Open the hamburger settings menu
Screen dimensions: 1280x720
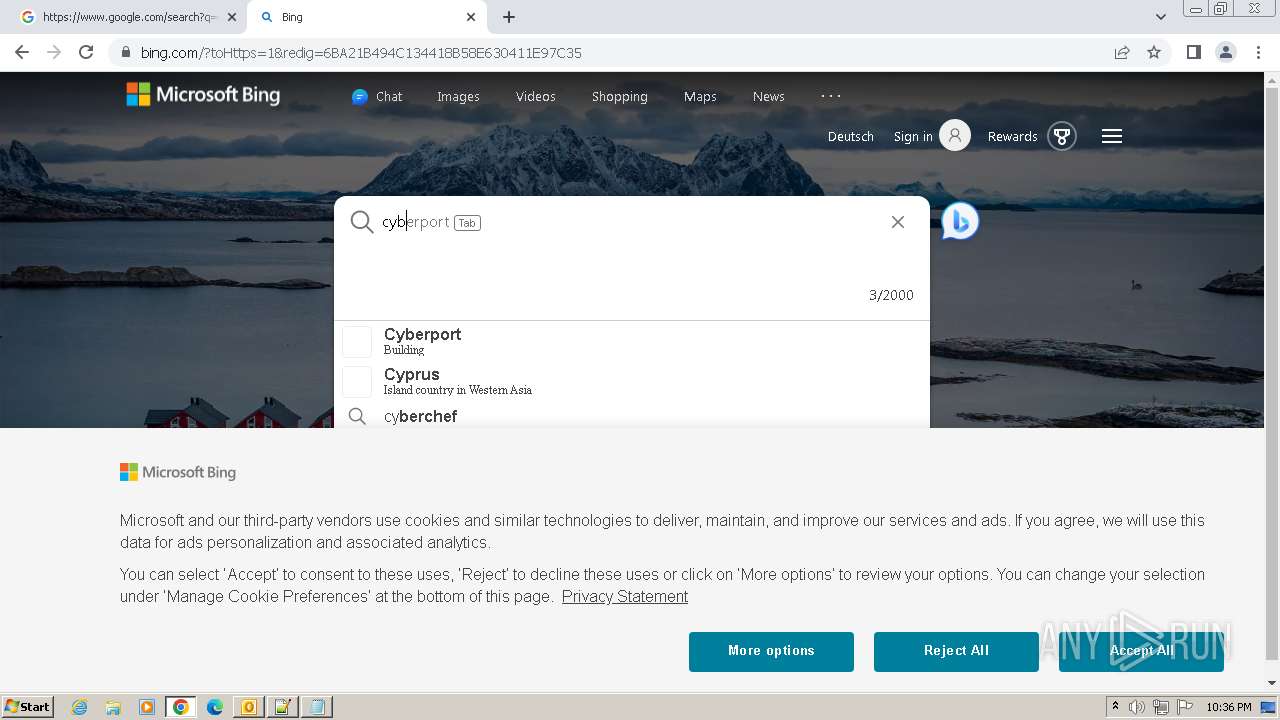pos(1112,136)
